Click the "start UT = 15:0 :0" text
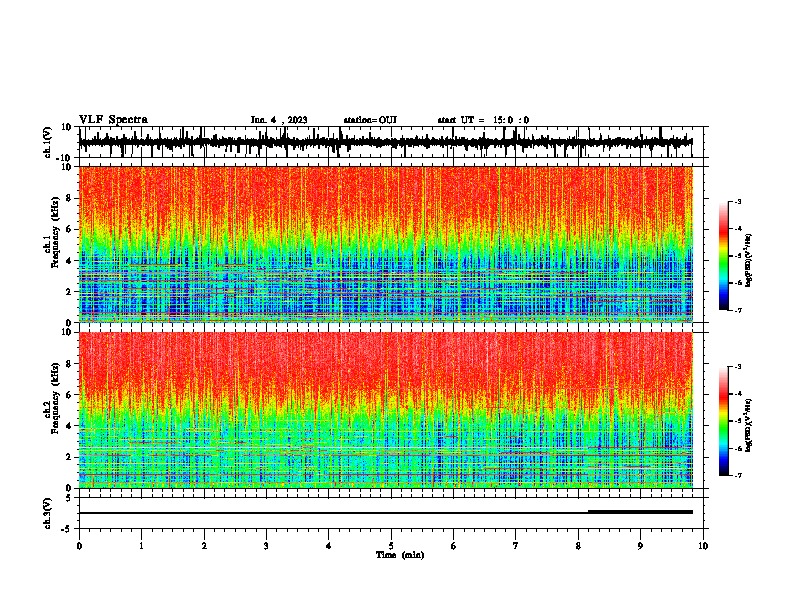Image resolution: width=792 pixels, height=612 pixels. click(483, 120)
